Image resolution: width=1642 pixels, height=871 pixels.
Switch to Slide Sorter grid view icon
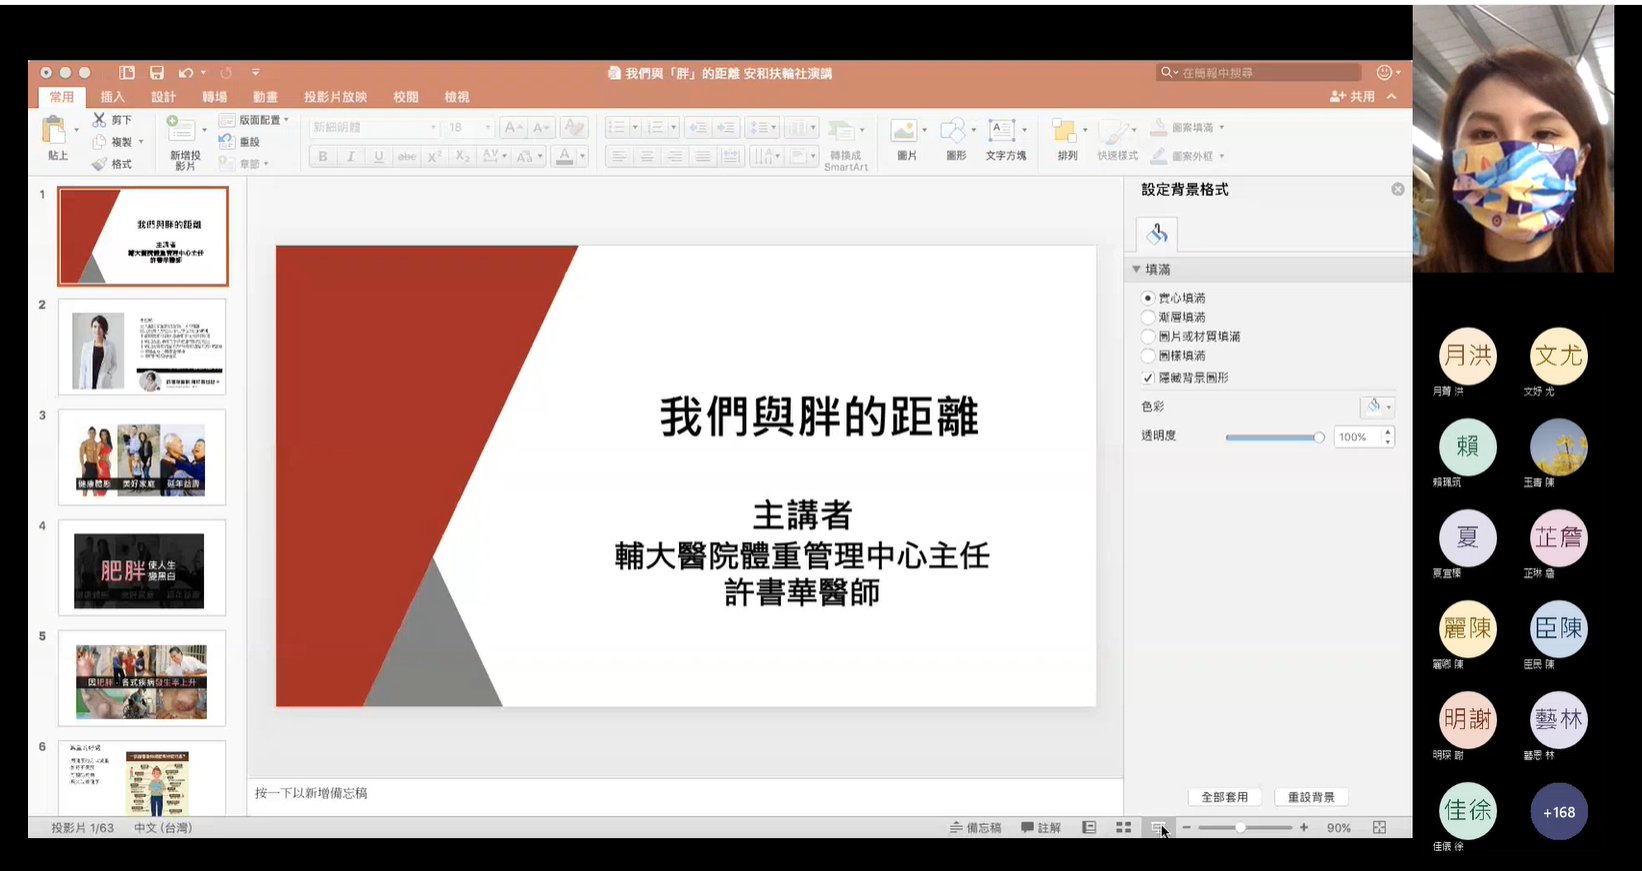click(x=1124, y=828)
